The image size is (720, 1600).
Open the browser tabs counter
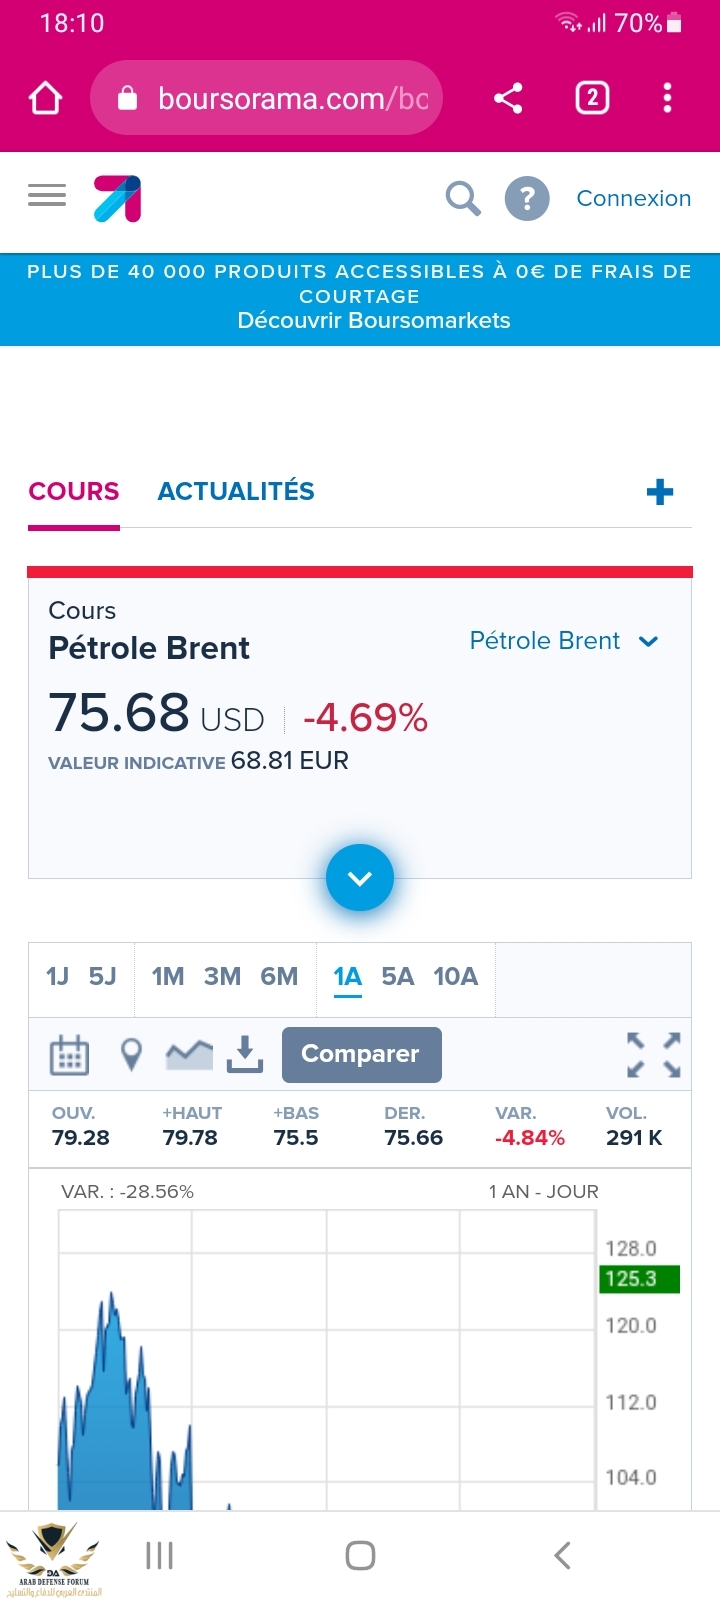592,98
